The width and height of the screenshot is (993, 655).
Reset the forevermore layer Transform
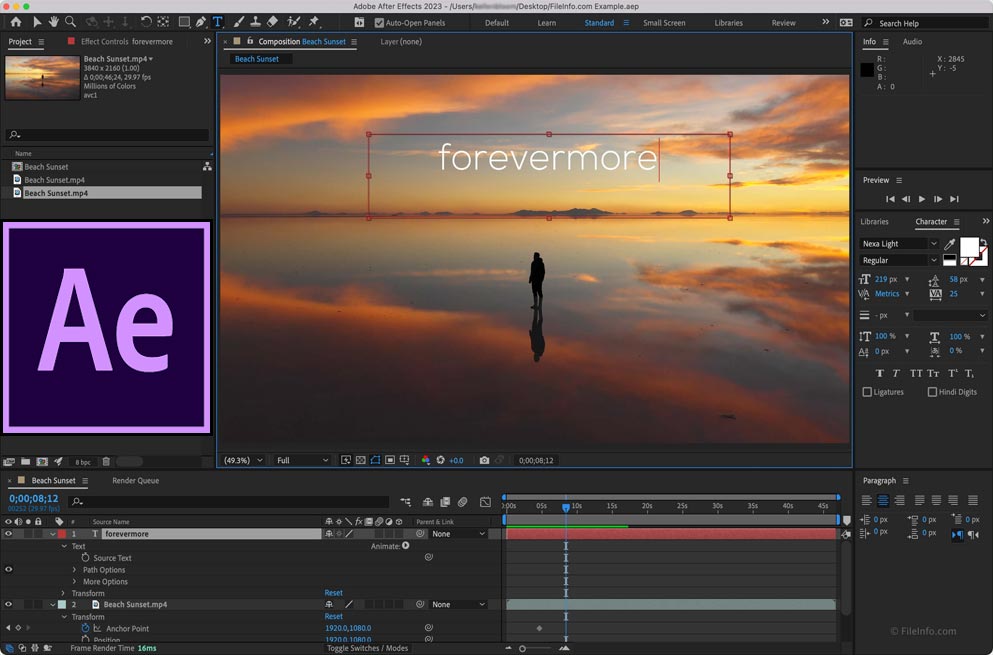[x=333, y=593]
